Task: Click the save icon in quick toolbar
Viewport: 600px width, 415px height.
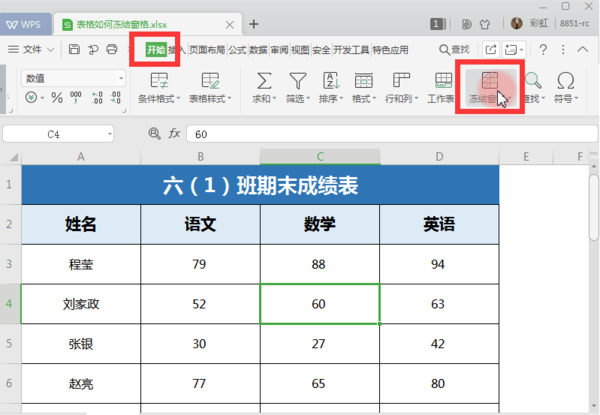Action: click(x=75, y=49)
